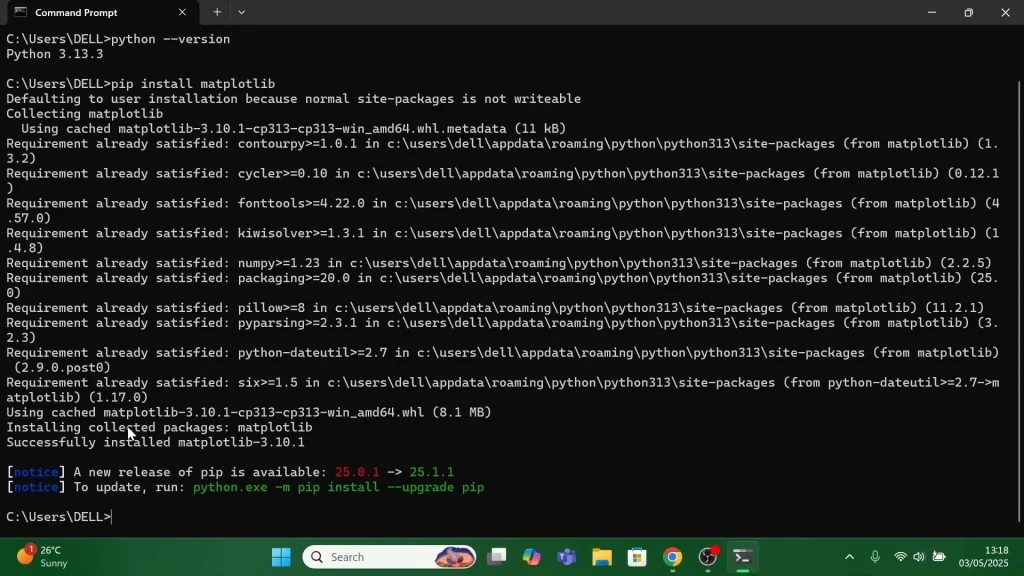
Task: Click the red version '25.0.1' text
Action: click(x=357, y=472)
